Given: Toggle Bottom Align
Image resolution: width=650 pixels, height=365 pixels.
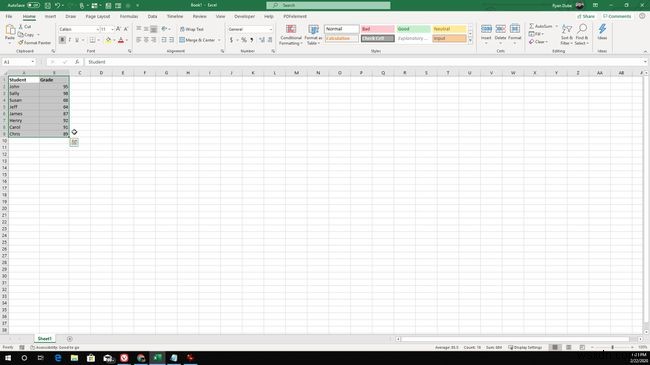Looking at the screenshot, I should (x=154, y=29).
